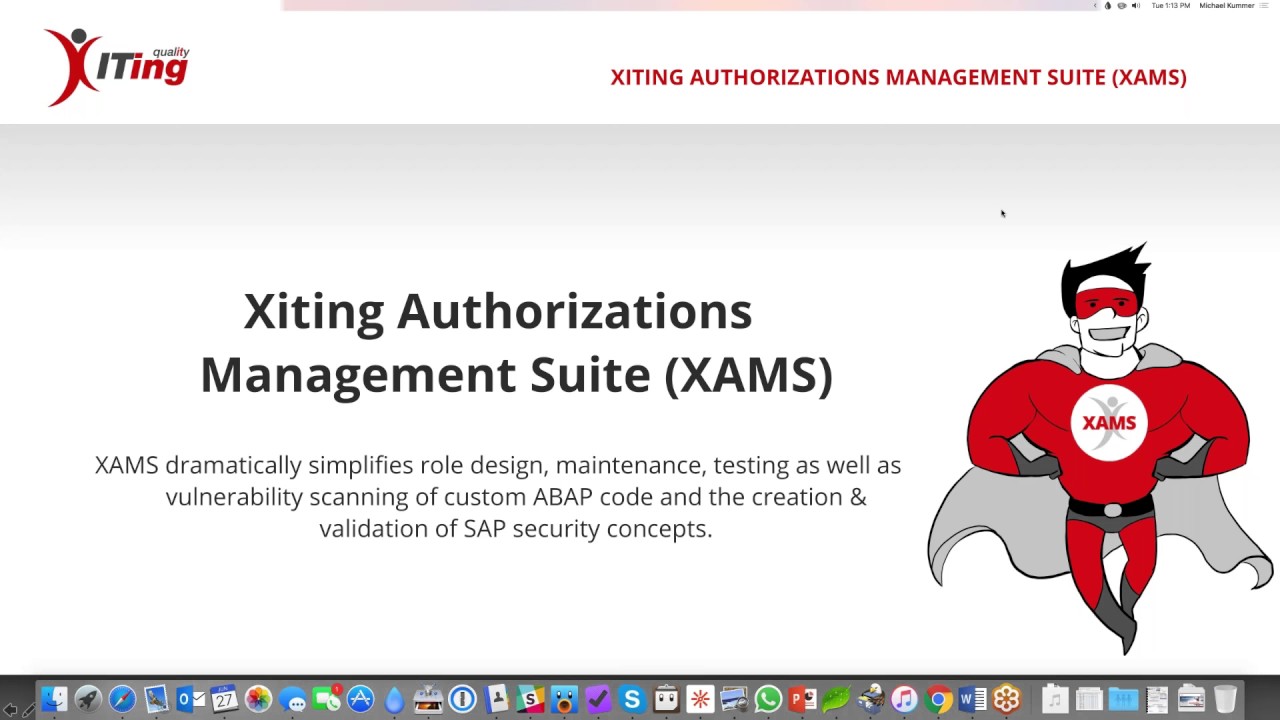Open Finder from the dock
The width and height of the screenshot is (1280, 720).
pyautogui.click(x=54, y=699)
